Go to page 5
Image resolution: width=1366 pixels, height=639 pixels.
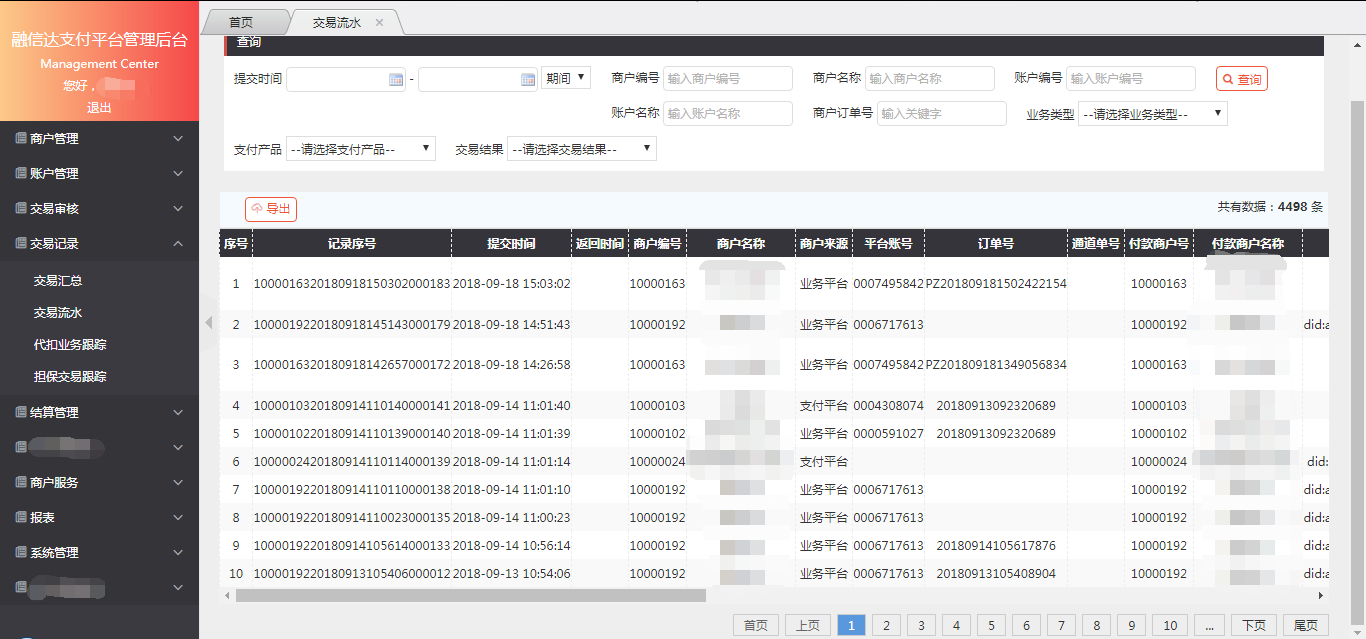[991, 625]
